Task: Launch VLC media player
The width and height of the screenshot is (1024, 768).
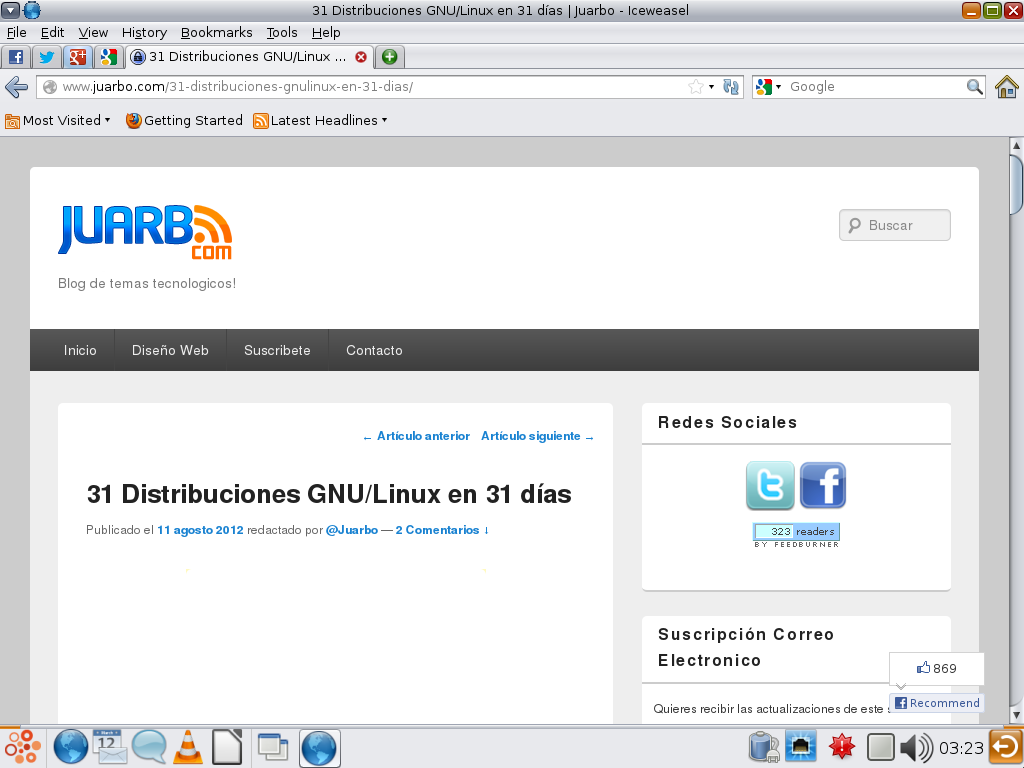Action: pos(188,747)
